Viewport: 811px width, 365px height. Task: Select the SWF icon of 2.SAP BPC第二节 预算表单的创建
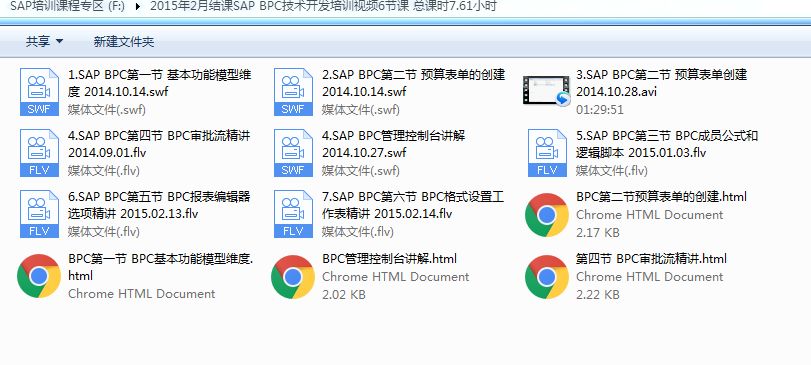293,92
